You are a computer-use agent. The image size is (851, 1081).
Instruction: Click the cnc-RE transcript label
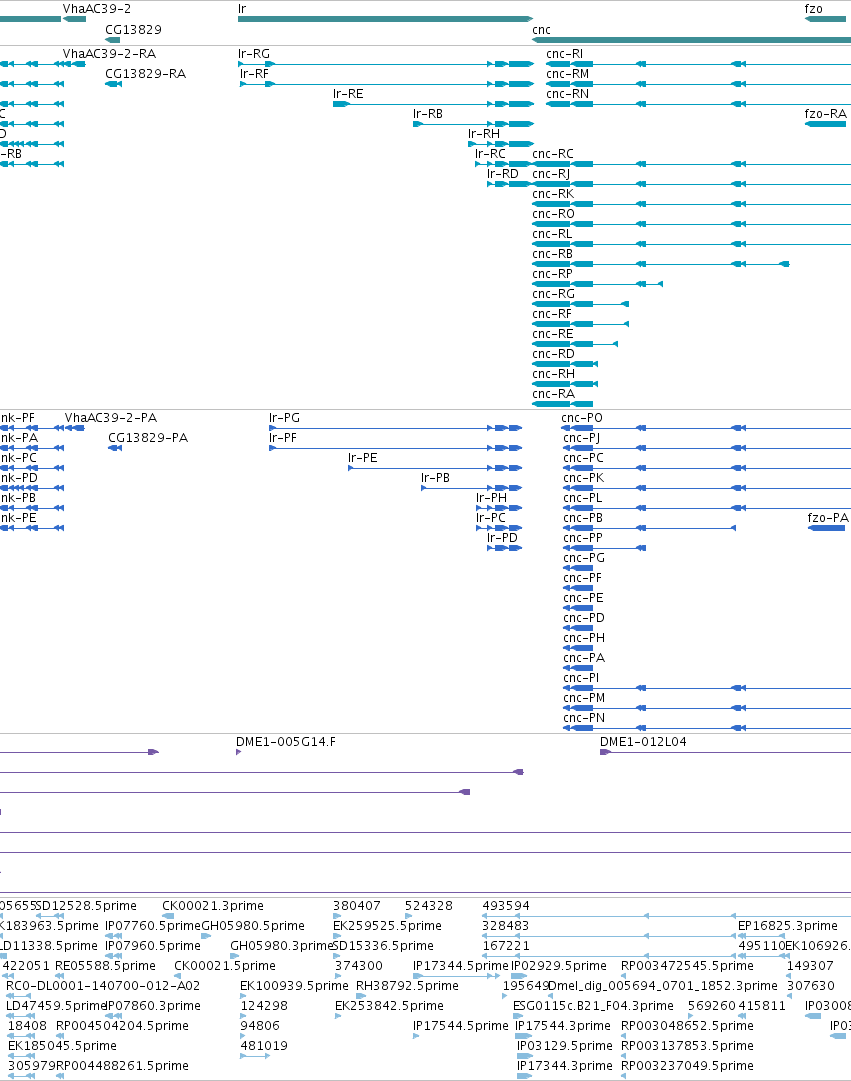(x=553, y=334)
